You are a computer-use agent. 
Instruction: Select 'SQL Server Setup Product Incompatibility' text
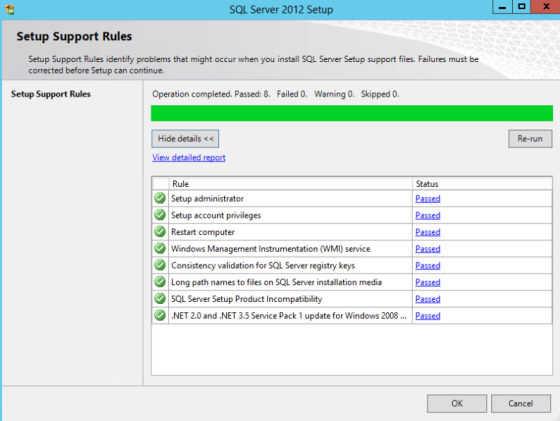pyautogui.click(x=246, y=299)
